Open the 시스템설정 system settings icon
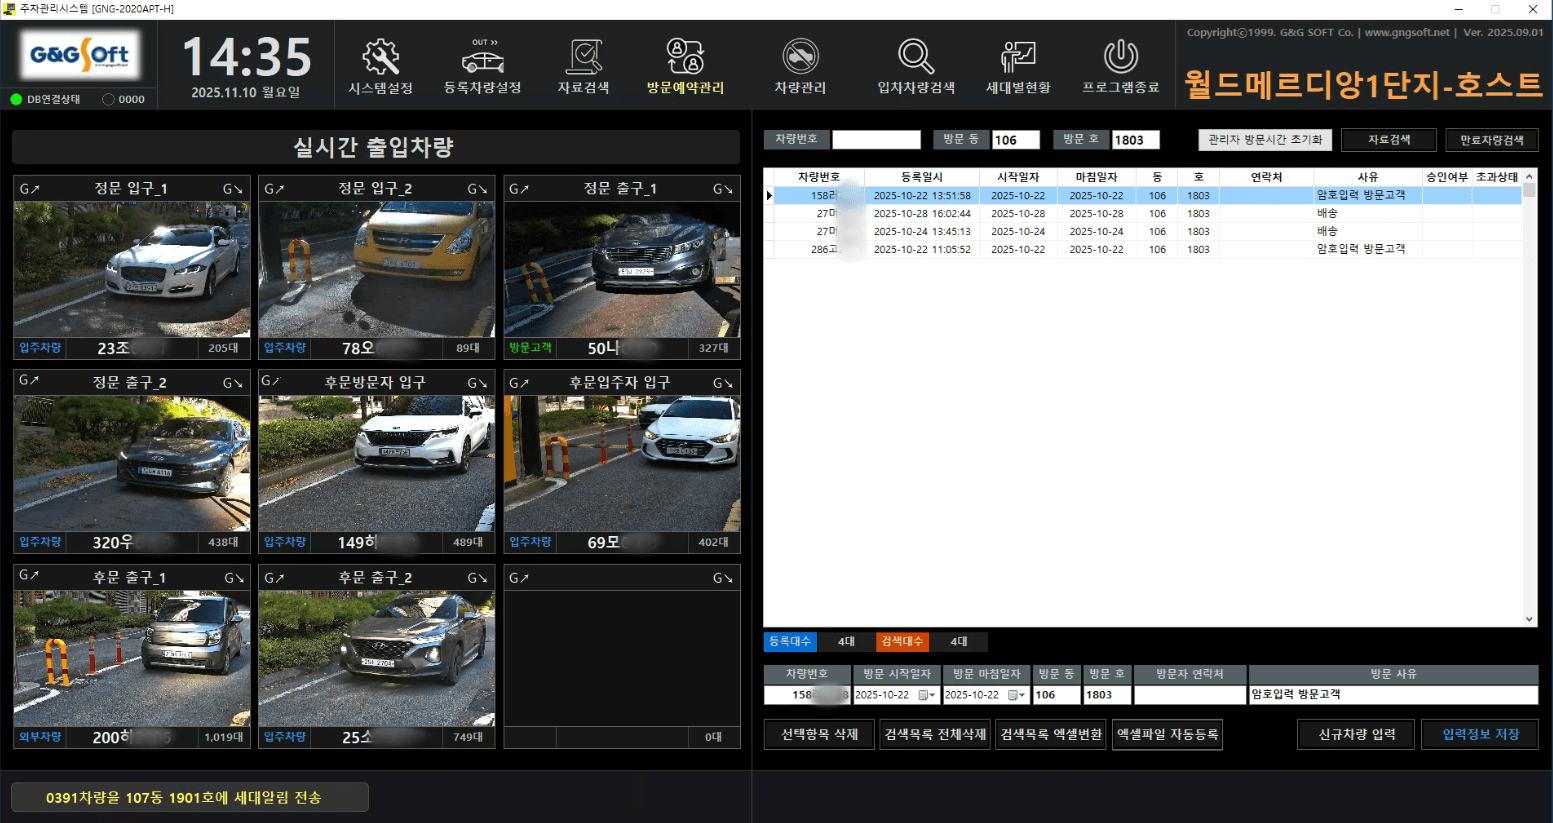The width and height of the screenshot is (1553, 823). coord(380,66)
